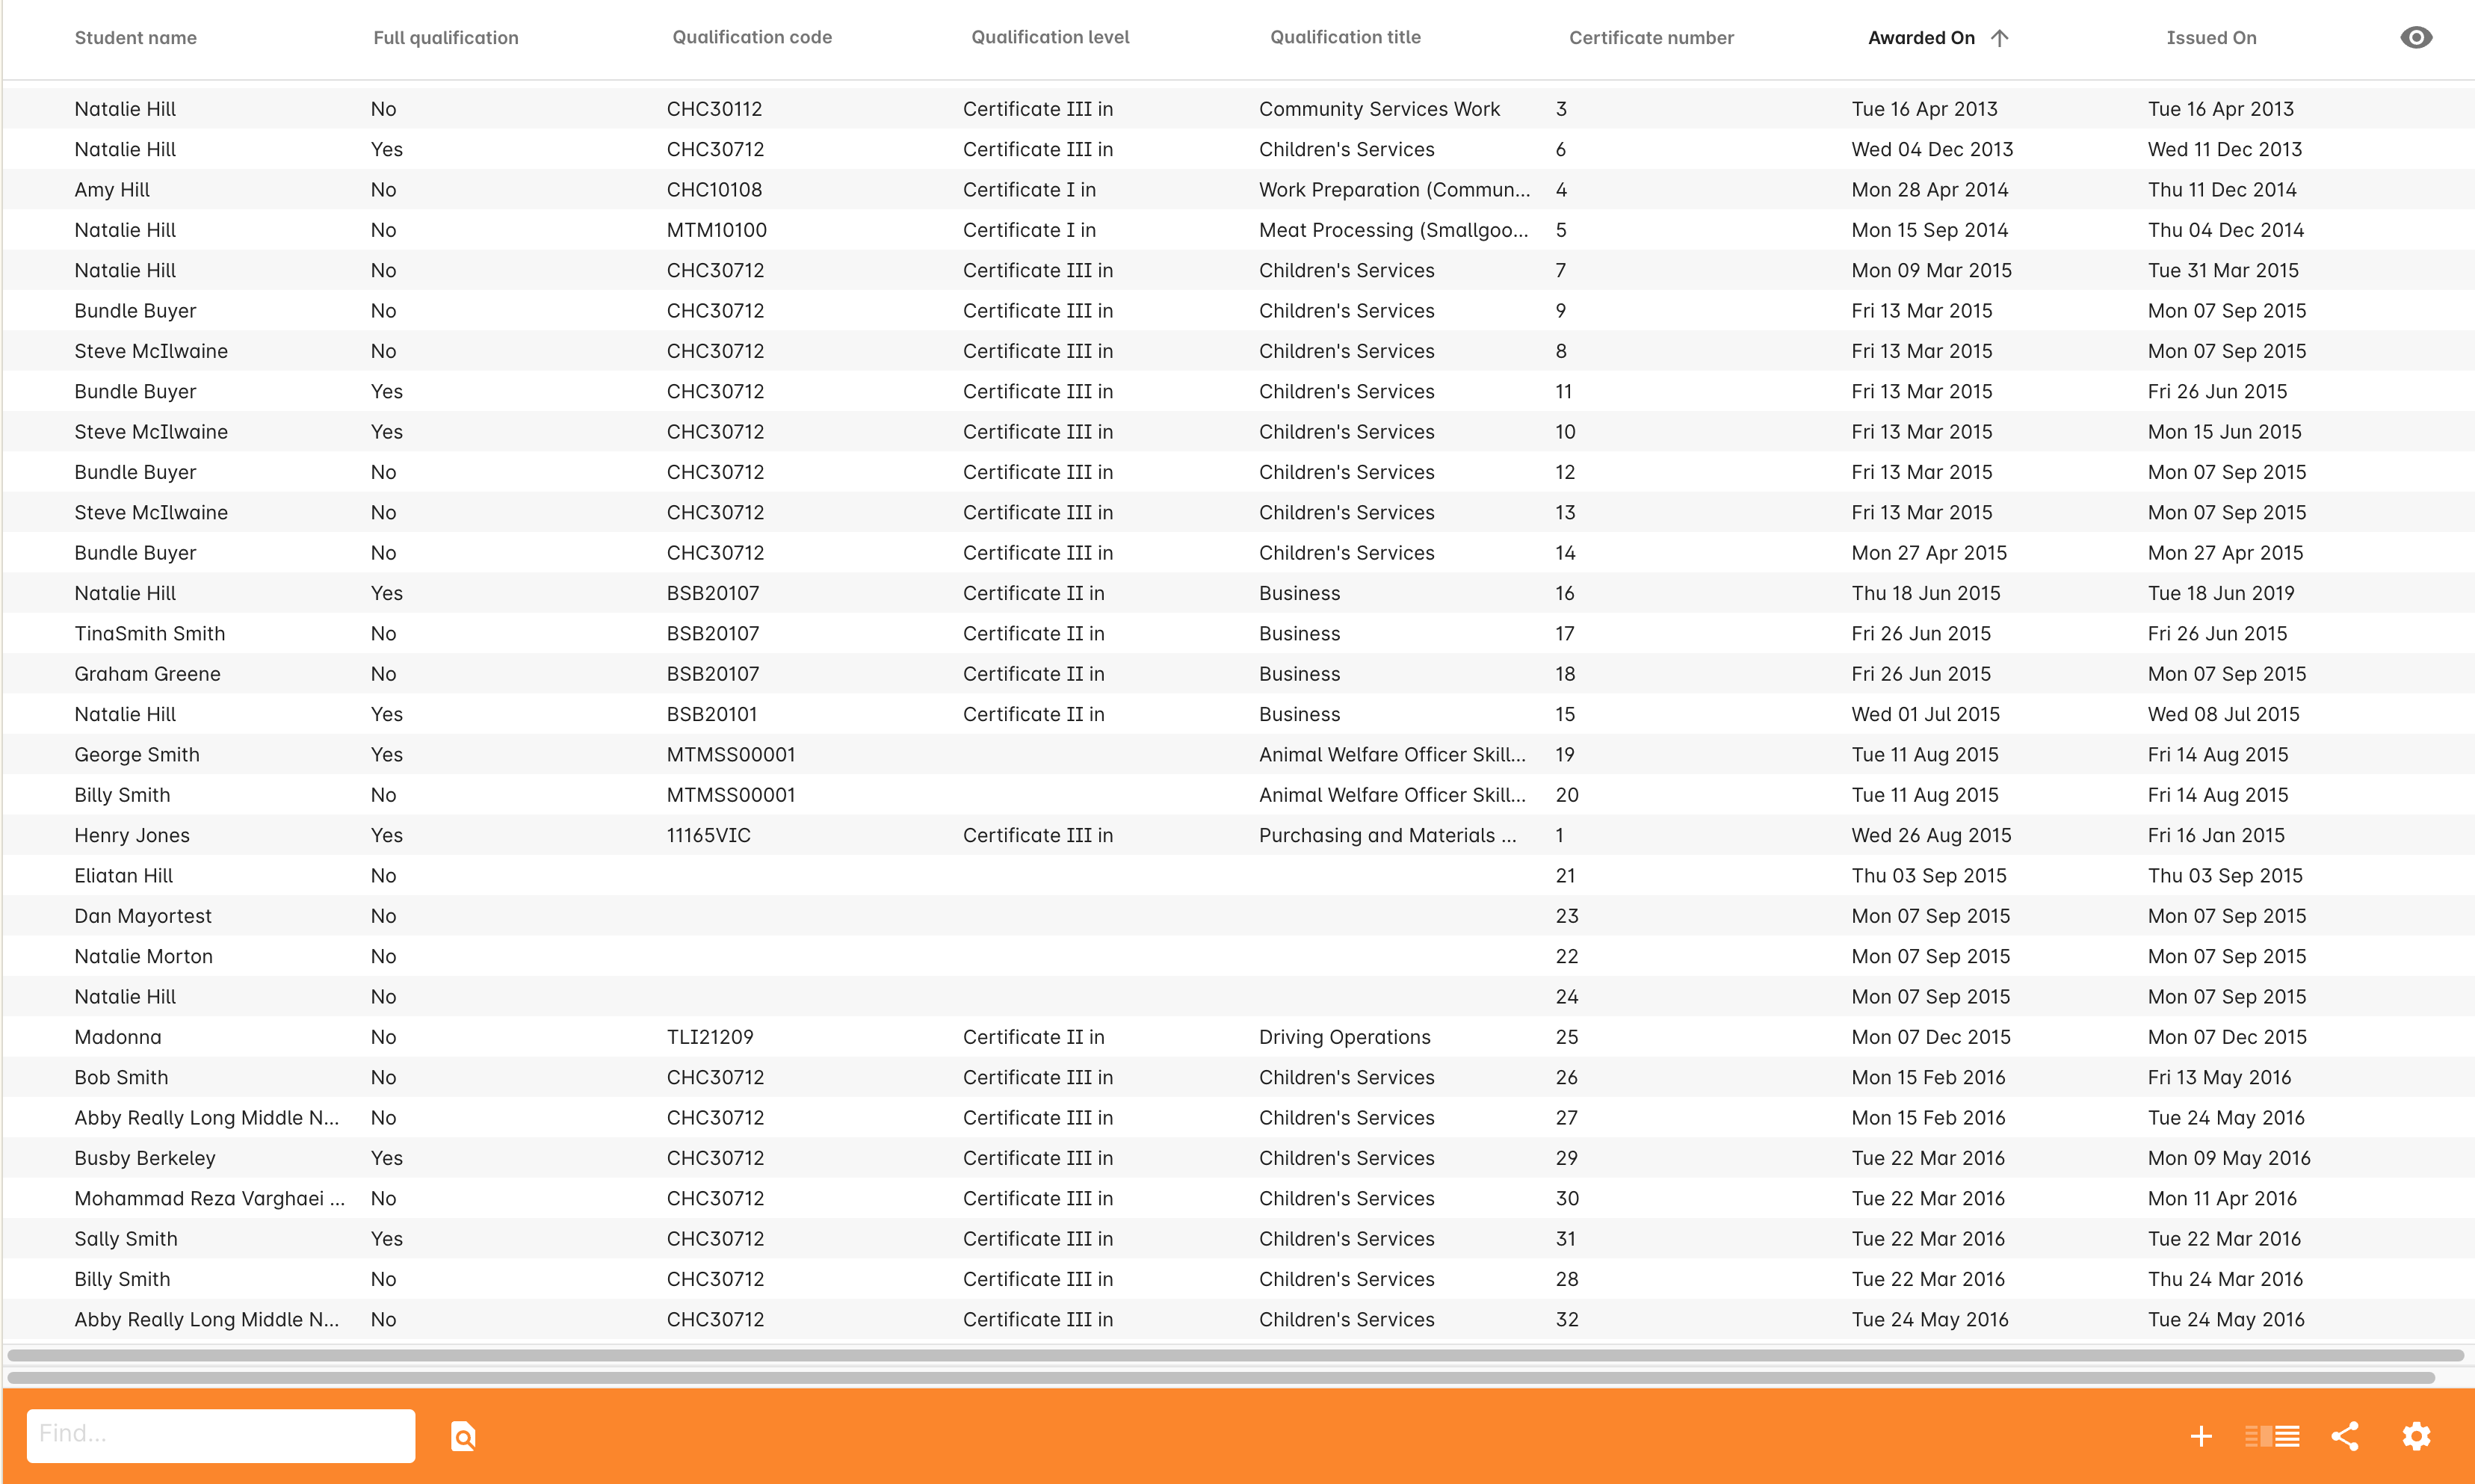
Task: Select the Natalie Morton row
Action: coord(1238,956)
